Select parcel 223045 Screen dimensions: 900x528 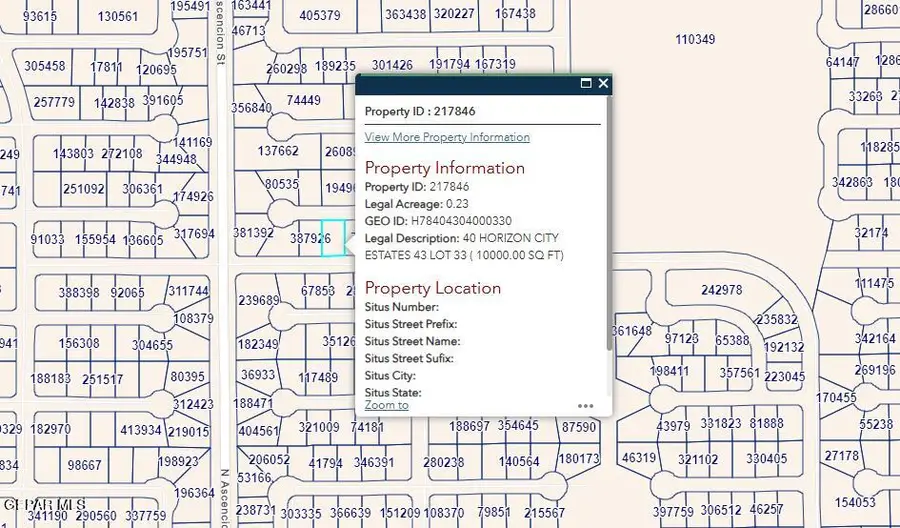pos(785,376)
